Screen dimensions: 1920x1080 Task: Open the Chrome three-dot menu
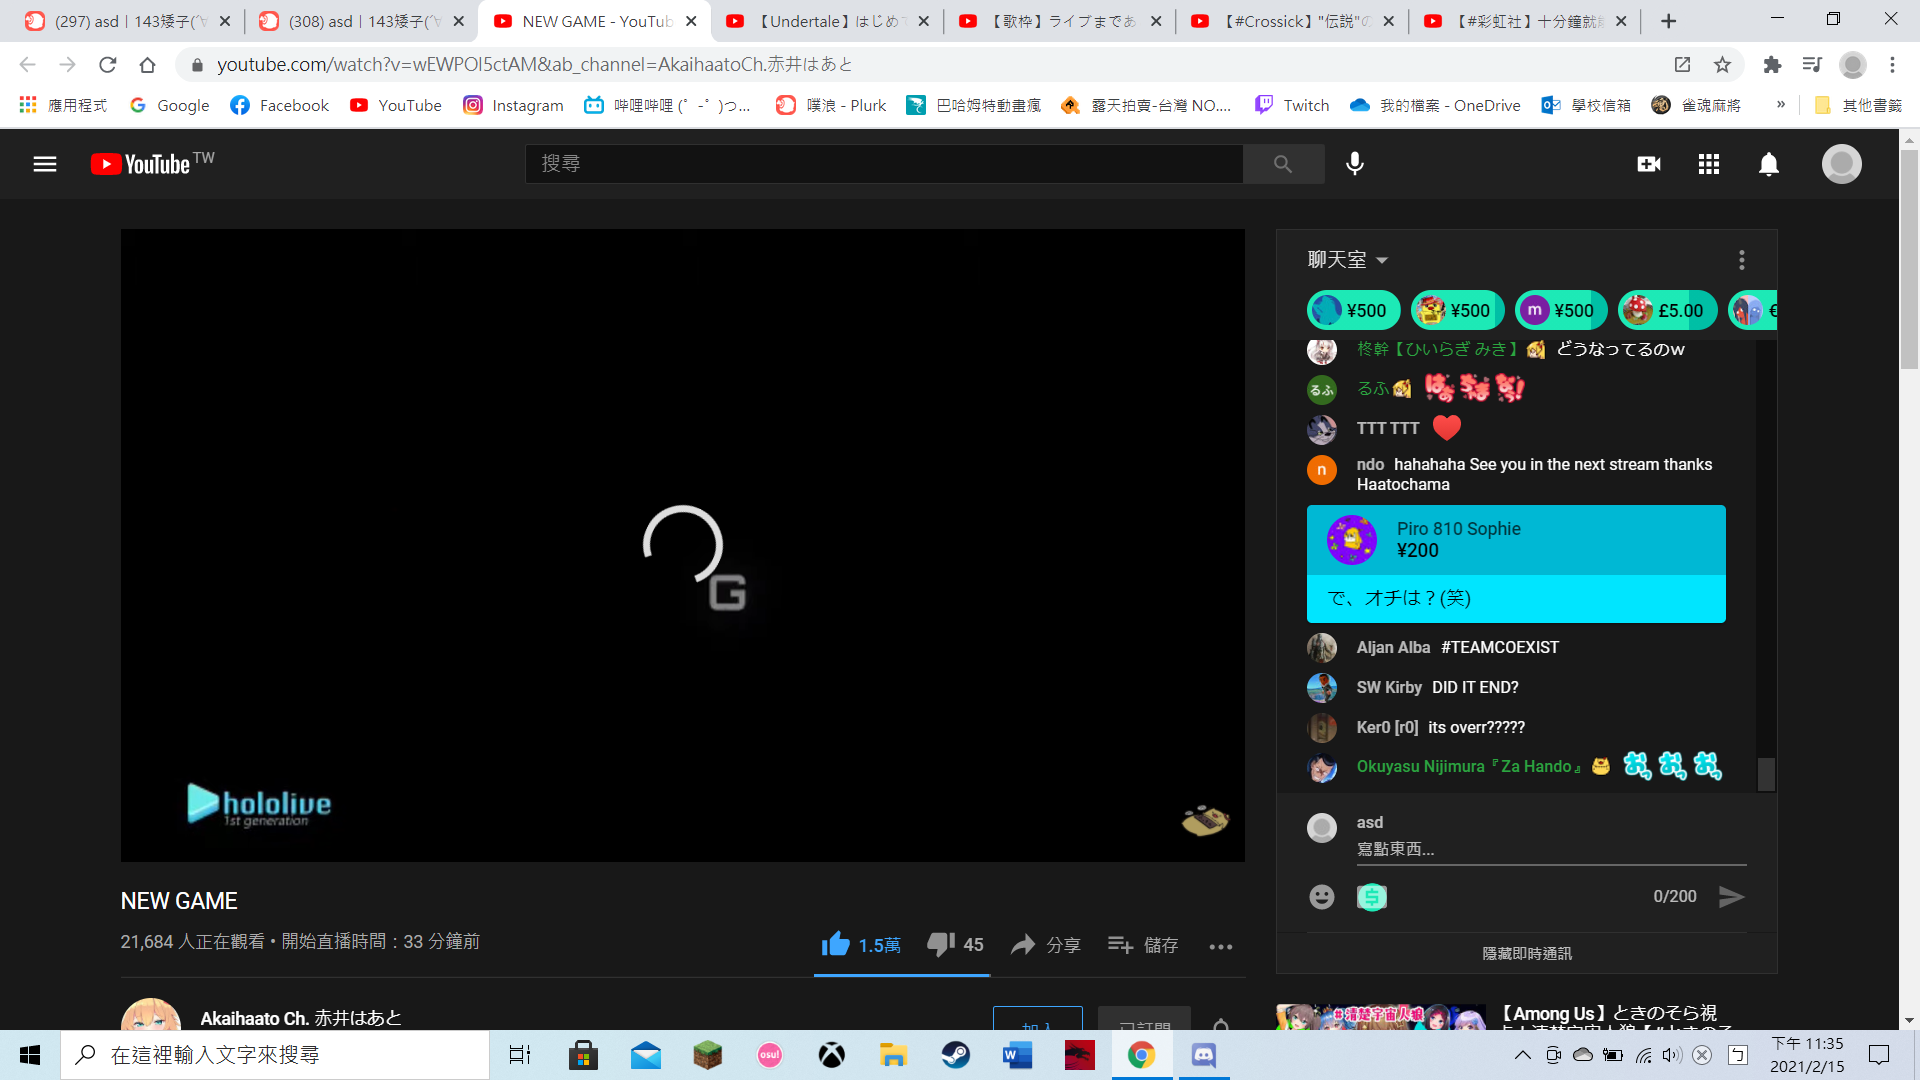pos(1892,65)
